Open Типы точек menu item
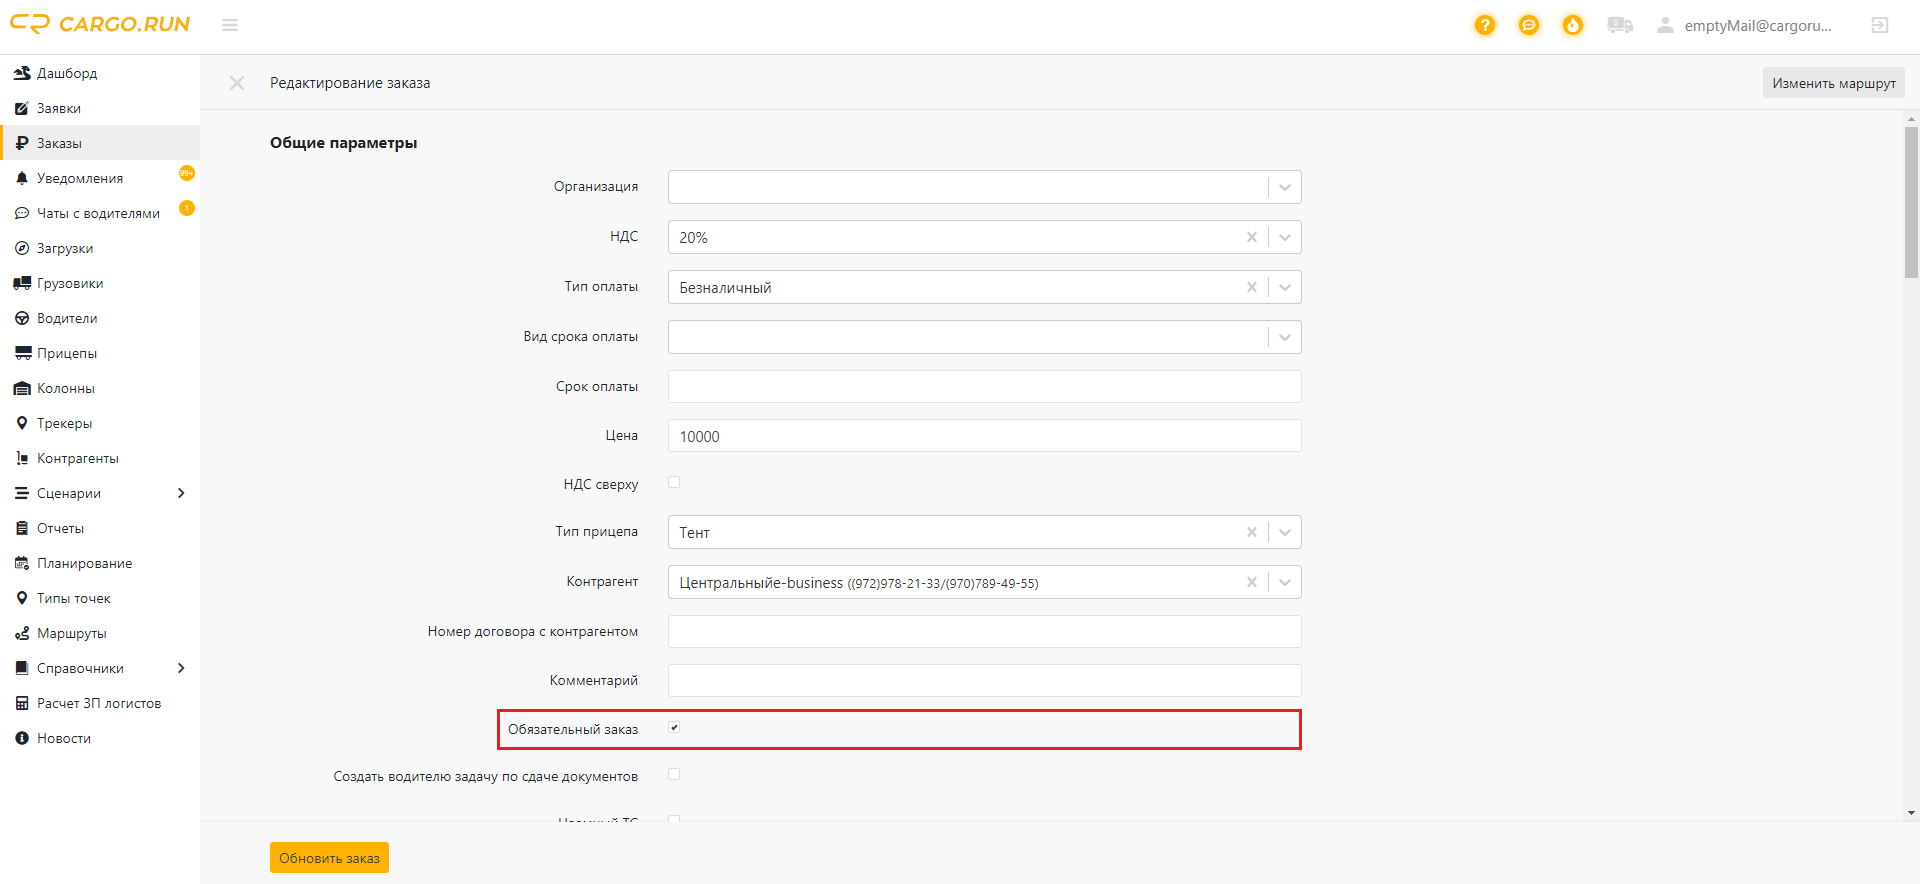This screenshot has width=1920, height=884. (x=100, y=598)
